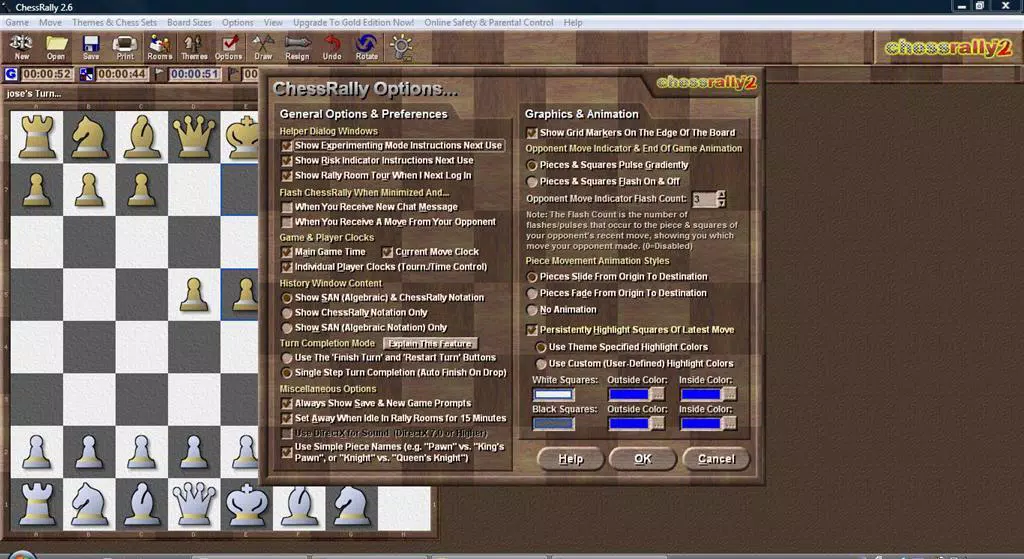Toggle Show Experimenting Mode Instructions Next Use
Screen dimensions: 1024x559
[x=287, y=146]
